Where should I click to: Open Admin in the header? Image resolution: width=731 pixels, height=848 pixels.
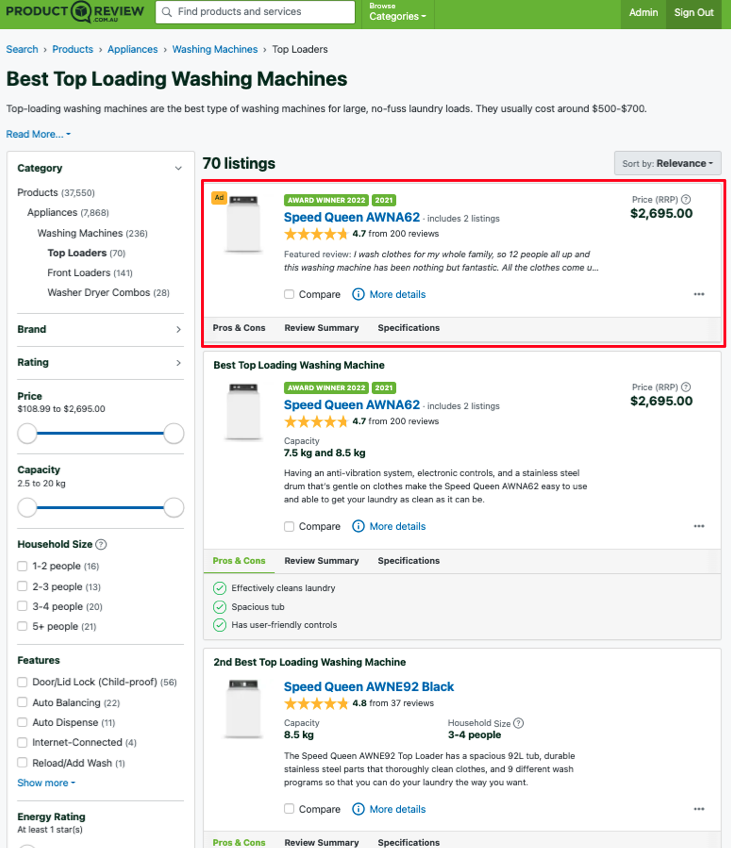tap(643, 12)
